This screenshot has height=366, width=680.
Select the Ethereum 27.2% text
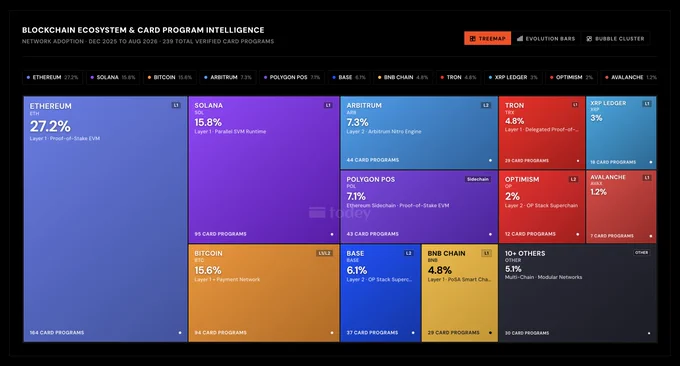tap(50, 127)
